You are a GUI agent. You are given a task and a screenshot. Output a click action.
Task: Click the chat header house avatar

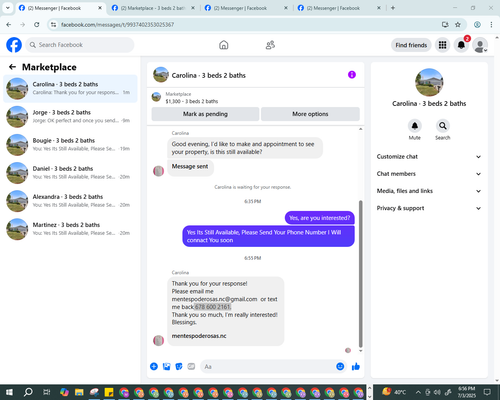(x=161, y=75)
